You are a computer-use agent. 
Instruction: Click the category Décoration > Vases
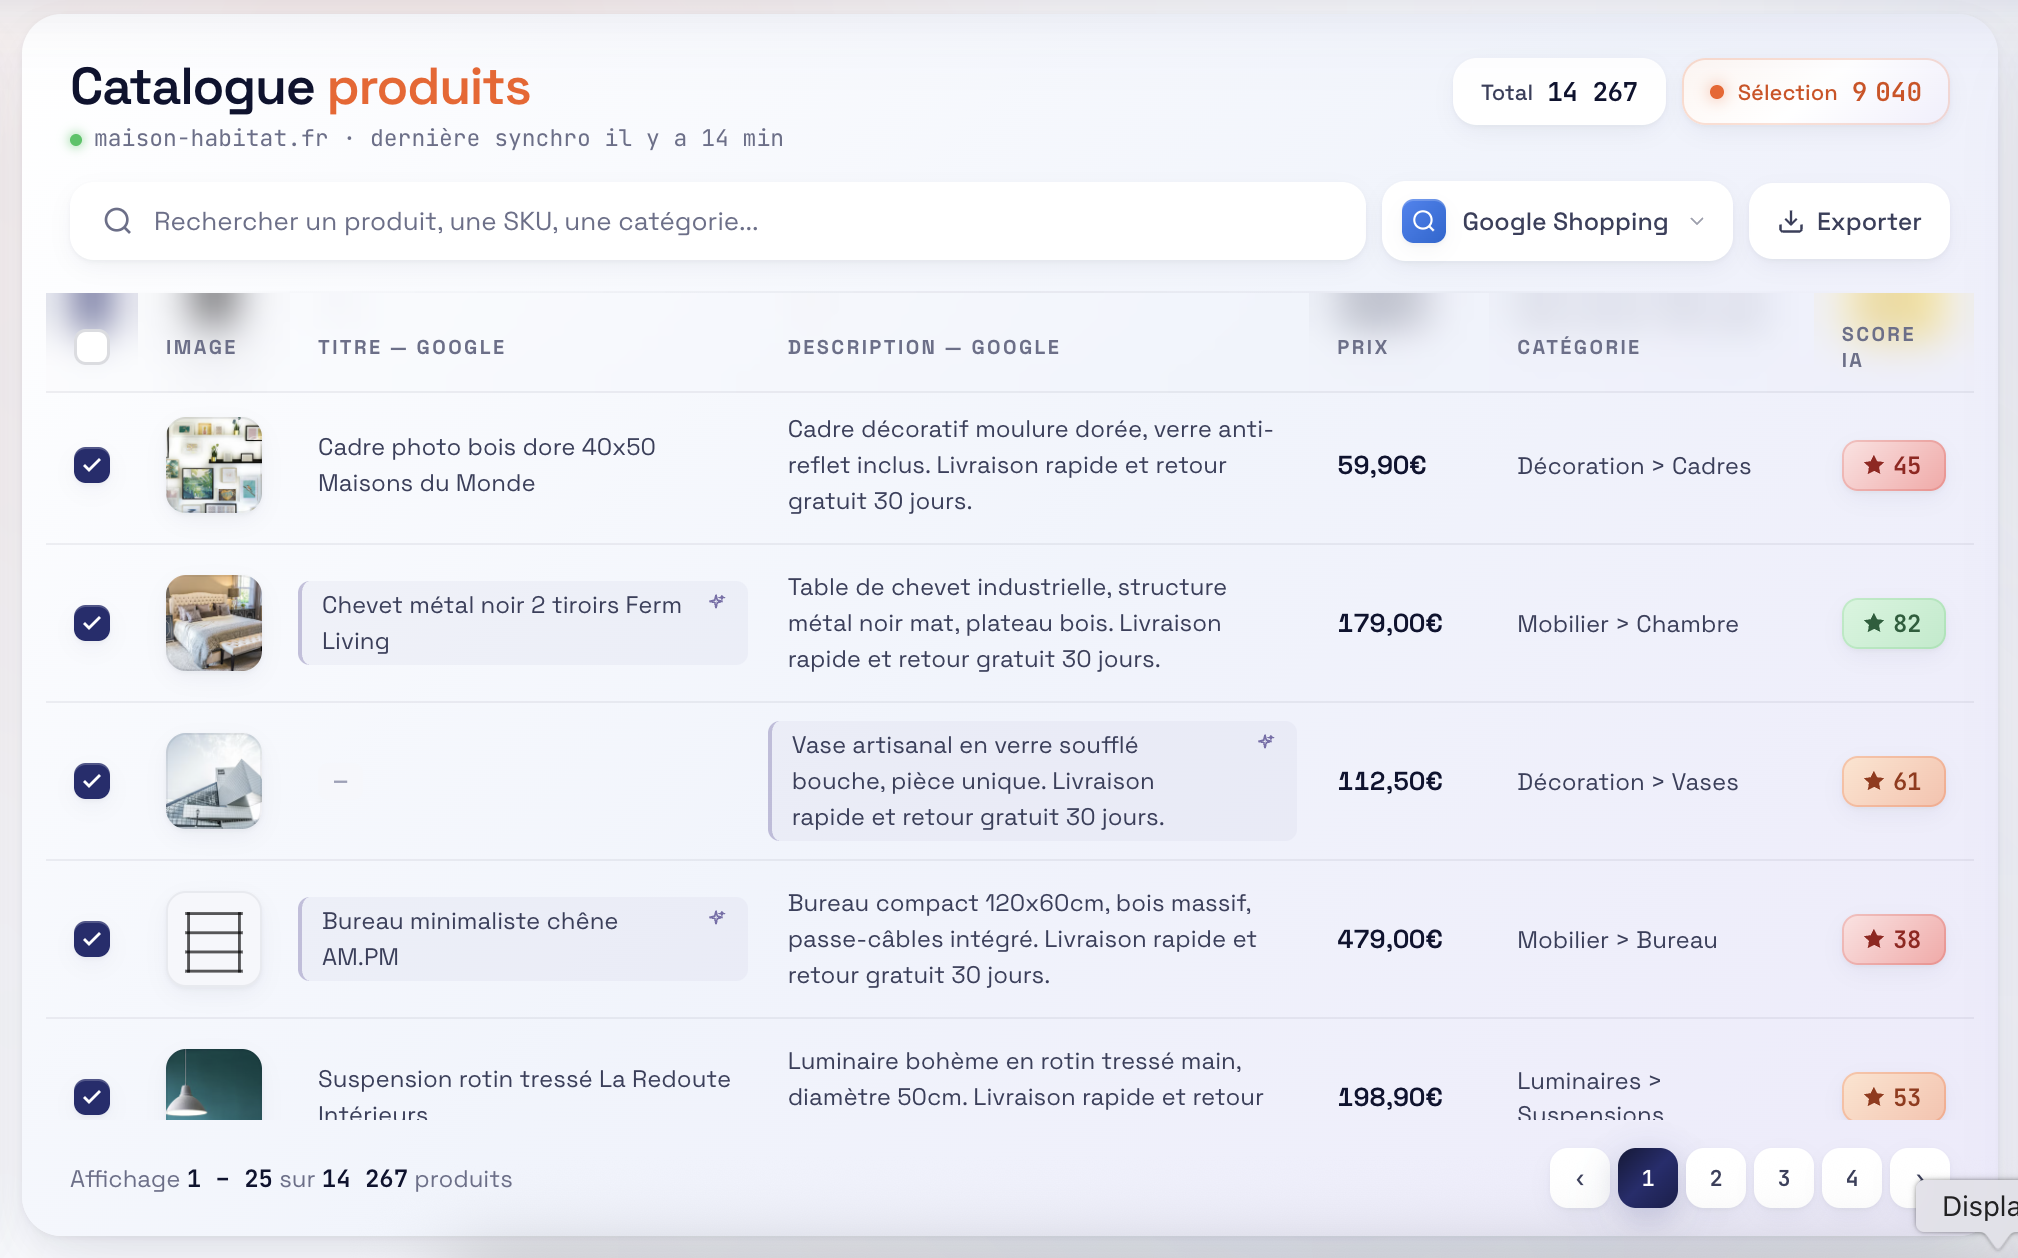(x=1628, y=782)
